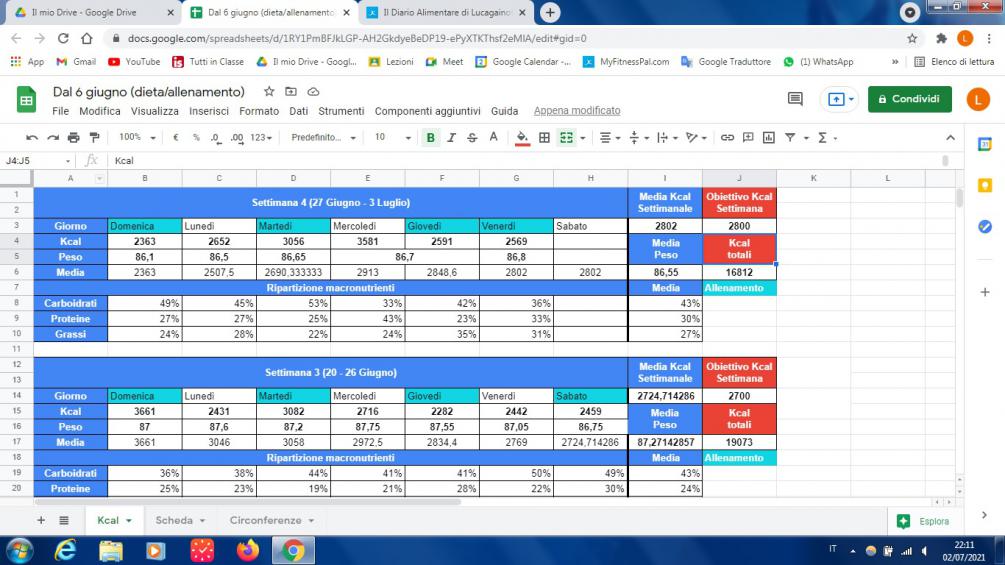Viewport: 1005px width, 565px height.
Task: Open comment history icon
Action: pos(796,99)
